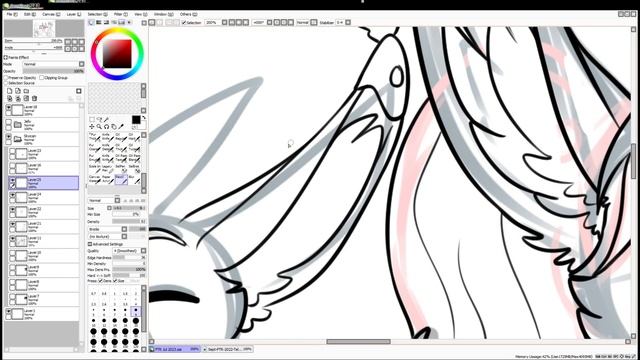
Task: Toggle pressure Size checkbox
Action: point(115,281)
